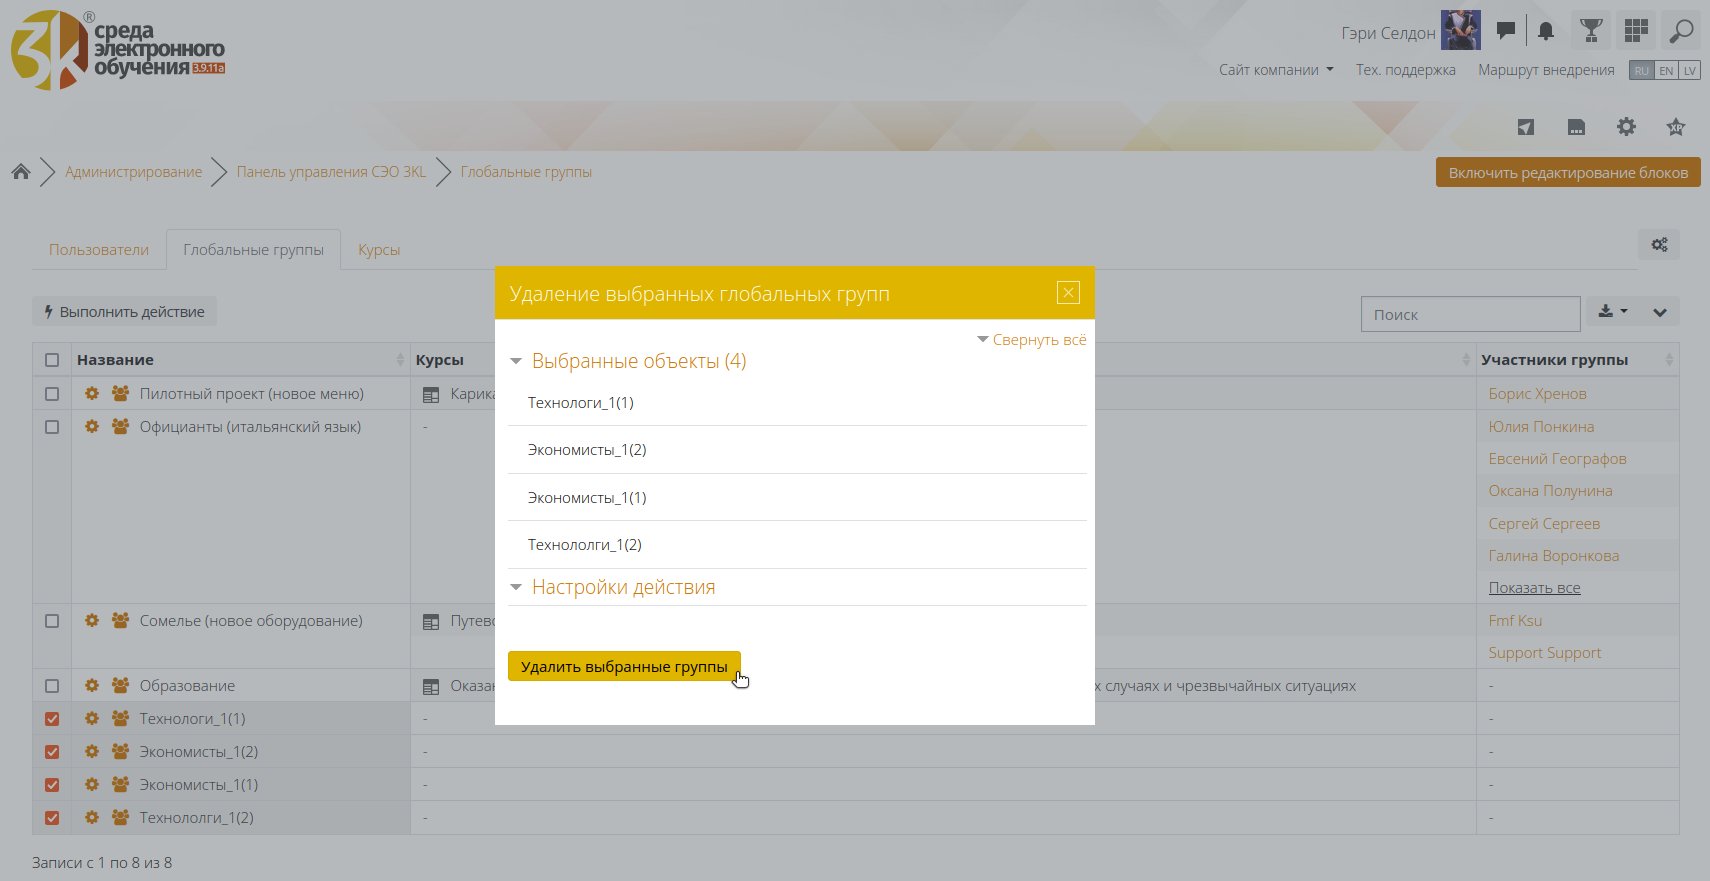Switch to the Курсы tab
This screenshot has width=1710, height=881.
point(379,250)
